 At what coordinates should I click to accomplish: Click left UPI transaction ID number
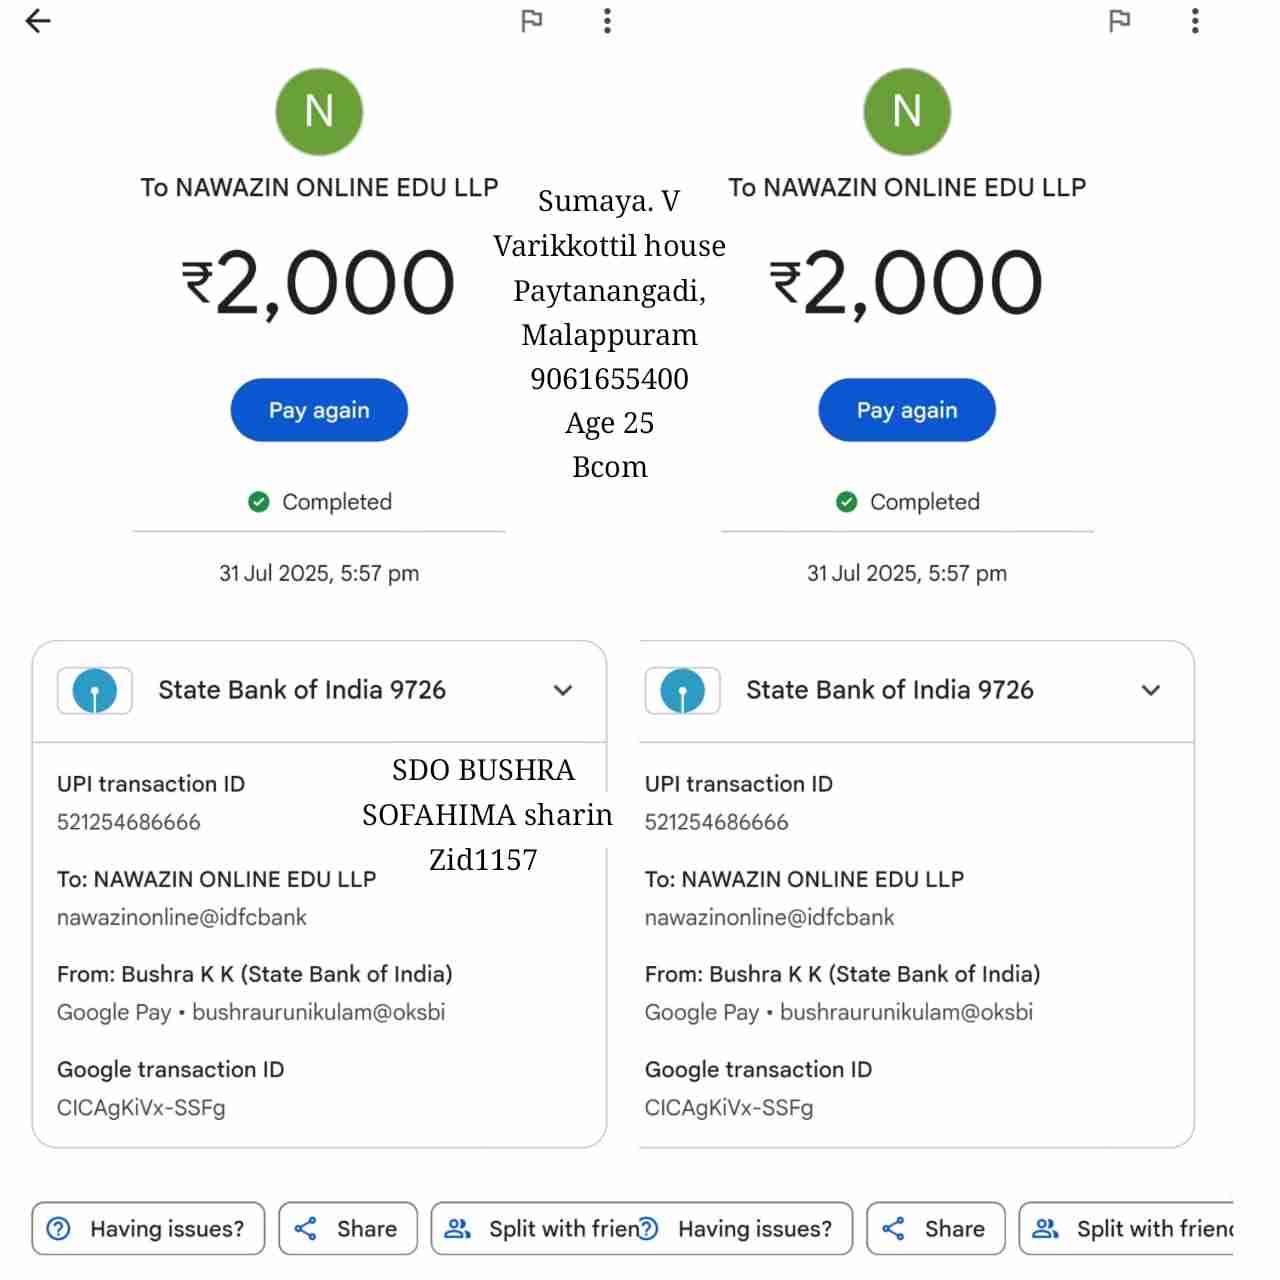pos(129,822)
